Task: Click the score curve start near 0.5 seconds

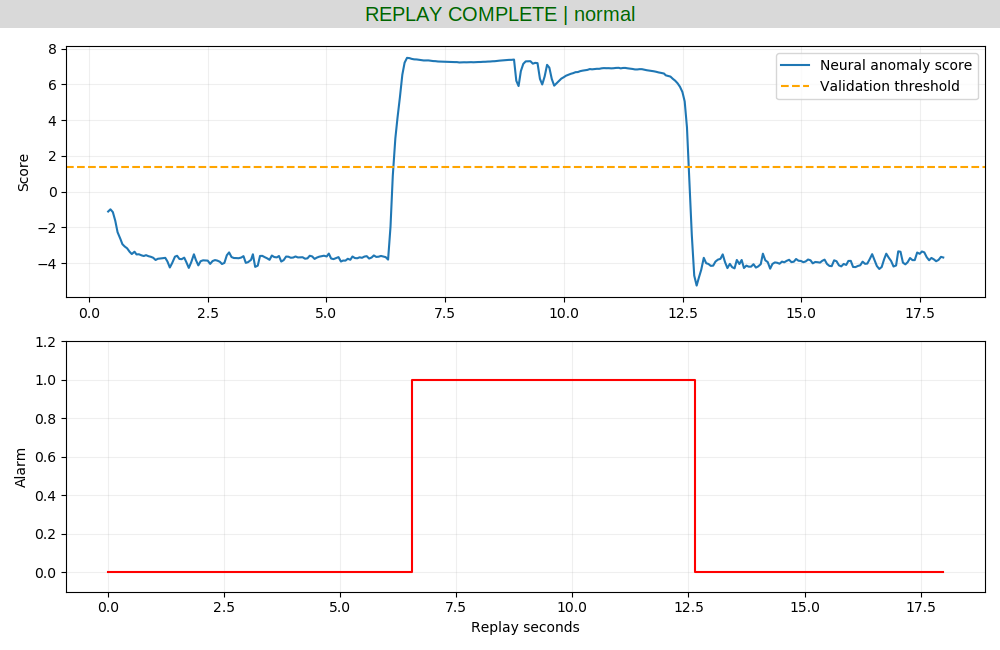Action: (110, 210)
